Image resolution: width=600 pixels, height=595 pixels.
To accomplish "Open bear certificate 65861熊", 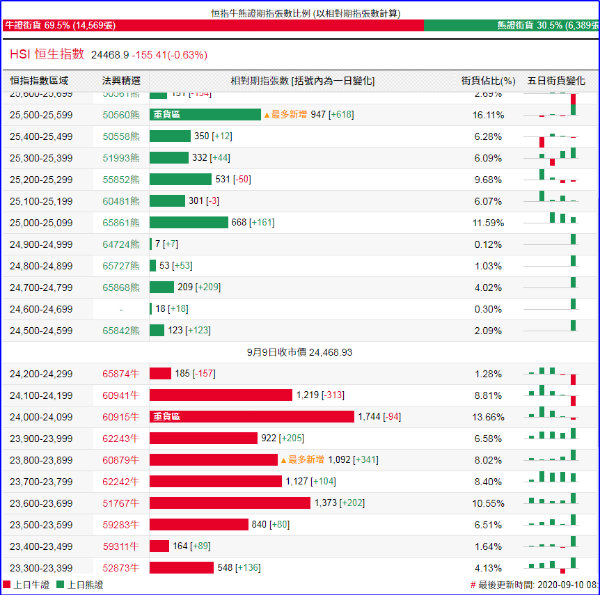I will click(121, 223).
